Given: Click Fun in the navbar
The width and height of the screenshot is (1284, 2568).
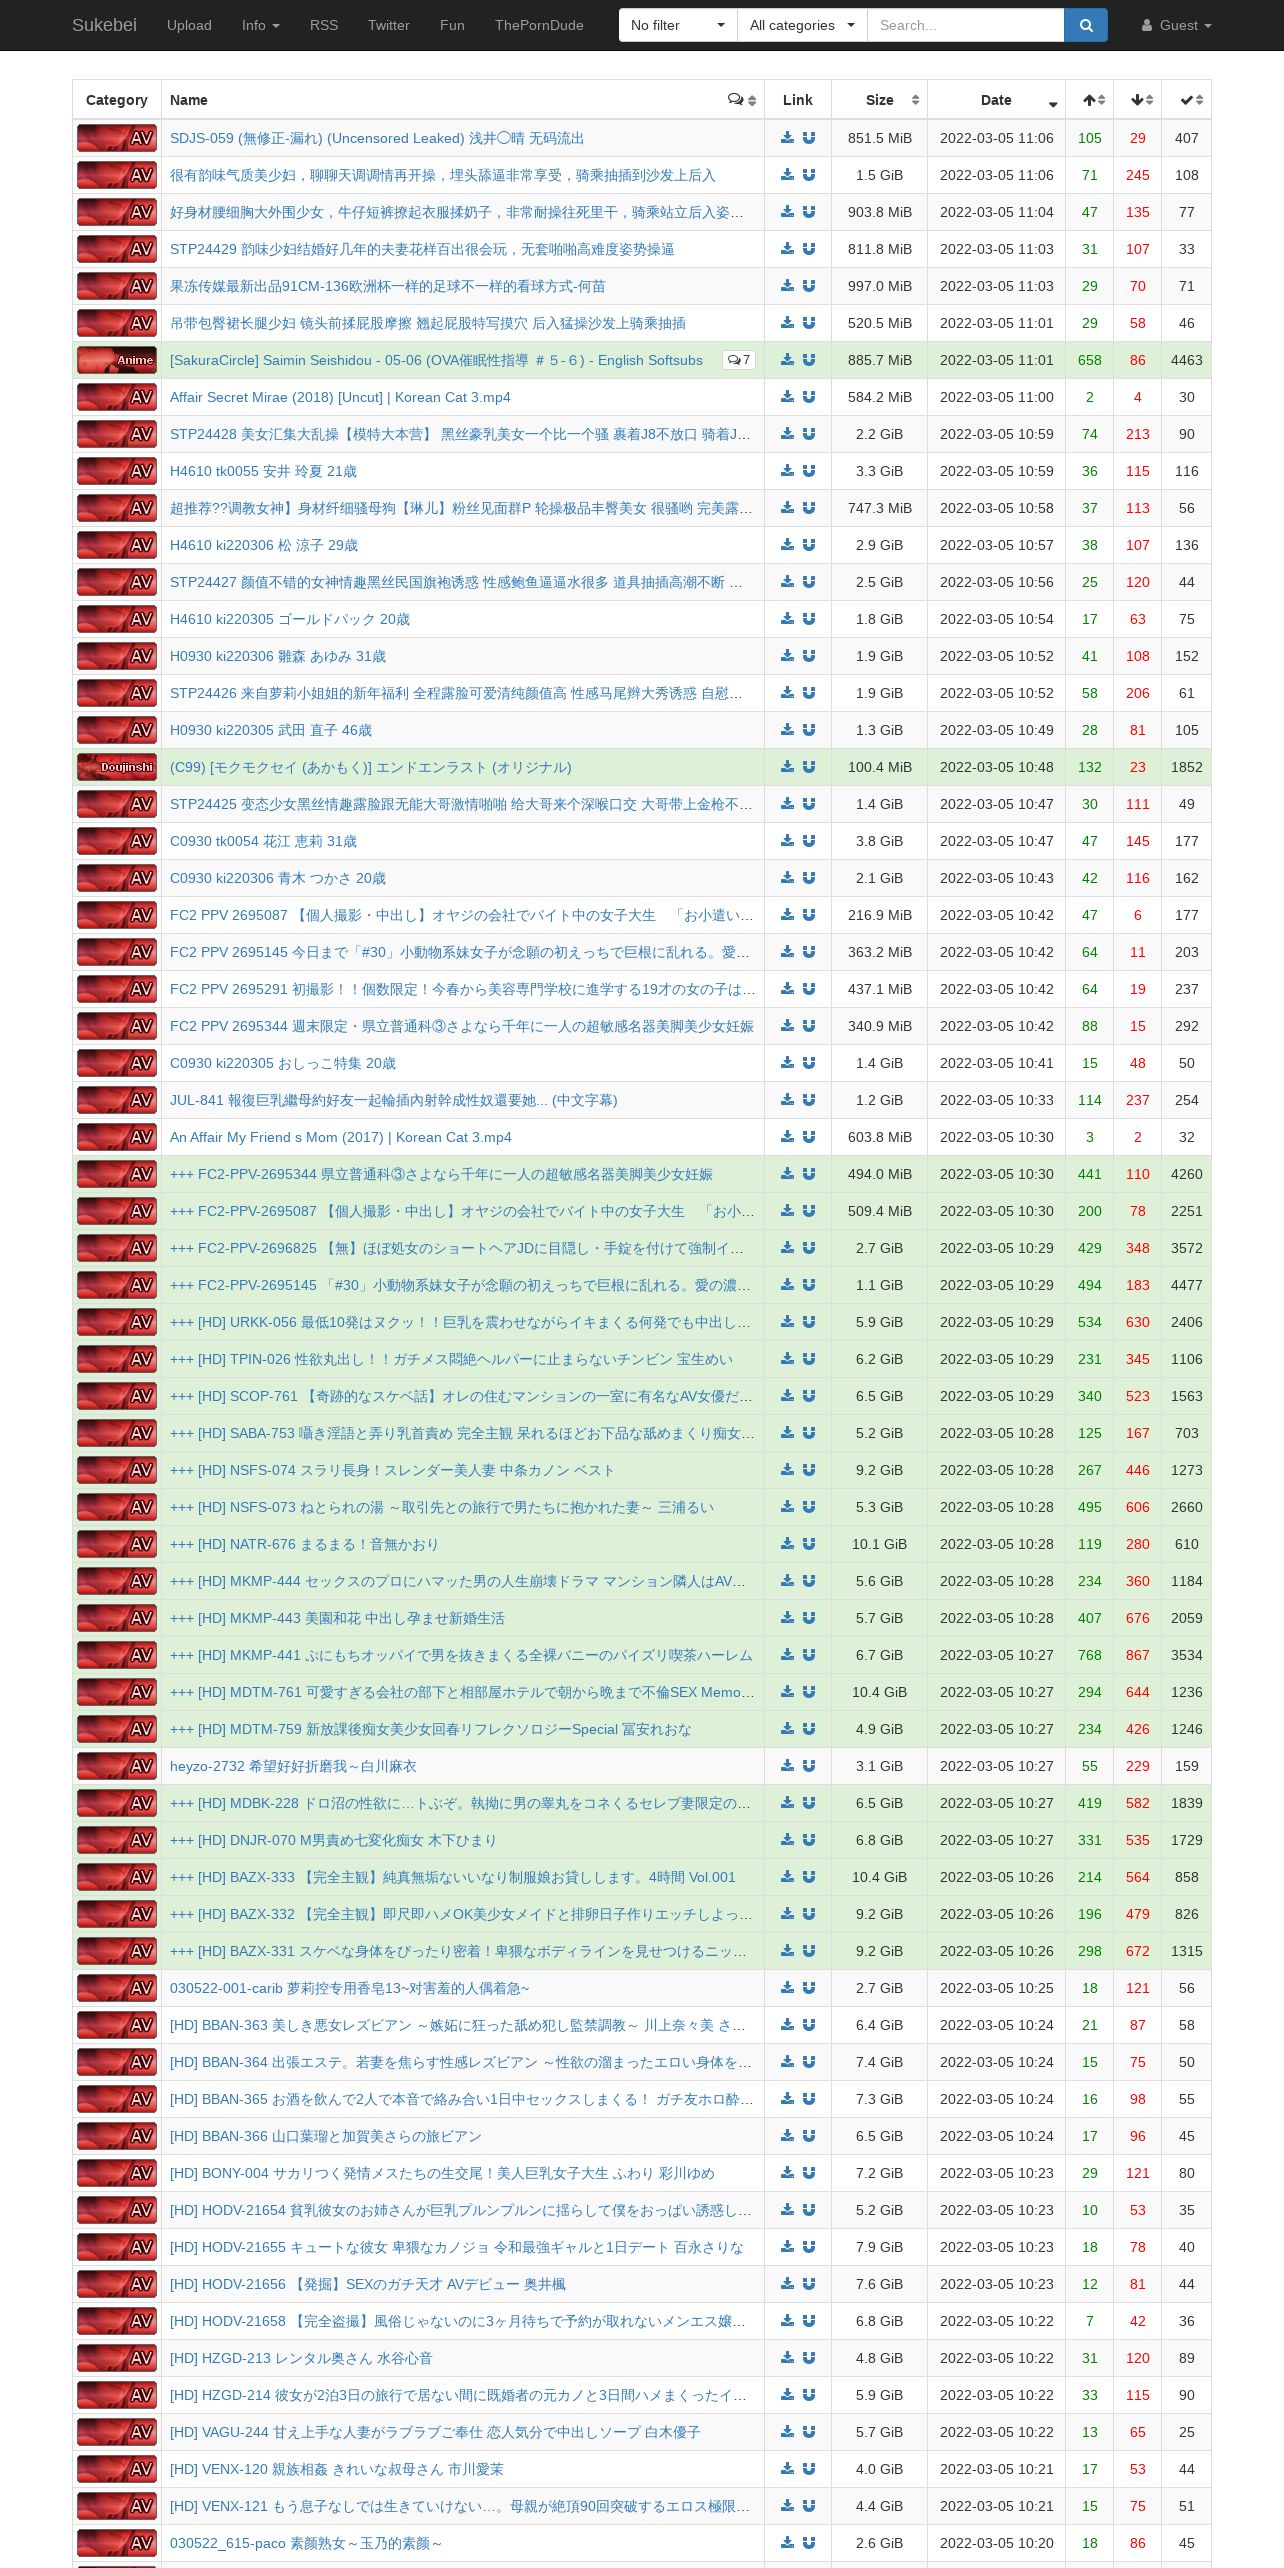Looking at the screenshot, I should tap(452, 25).
